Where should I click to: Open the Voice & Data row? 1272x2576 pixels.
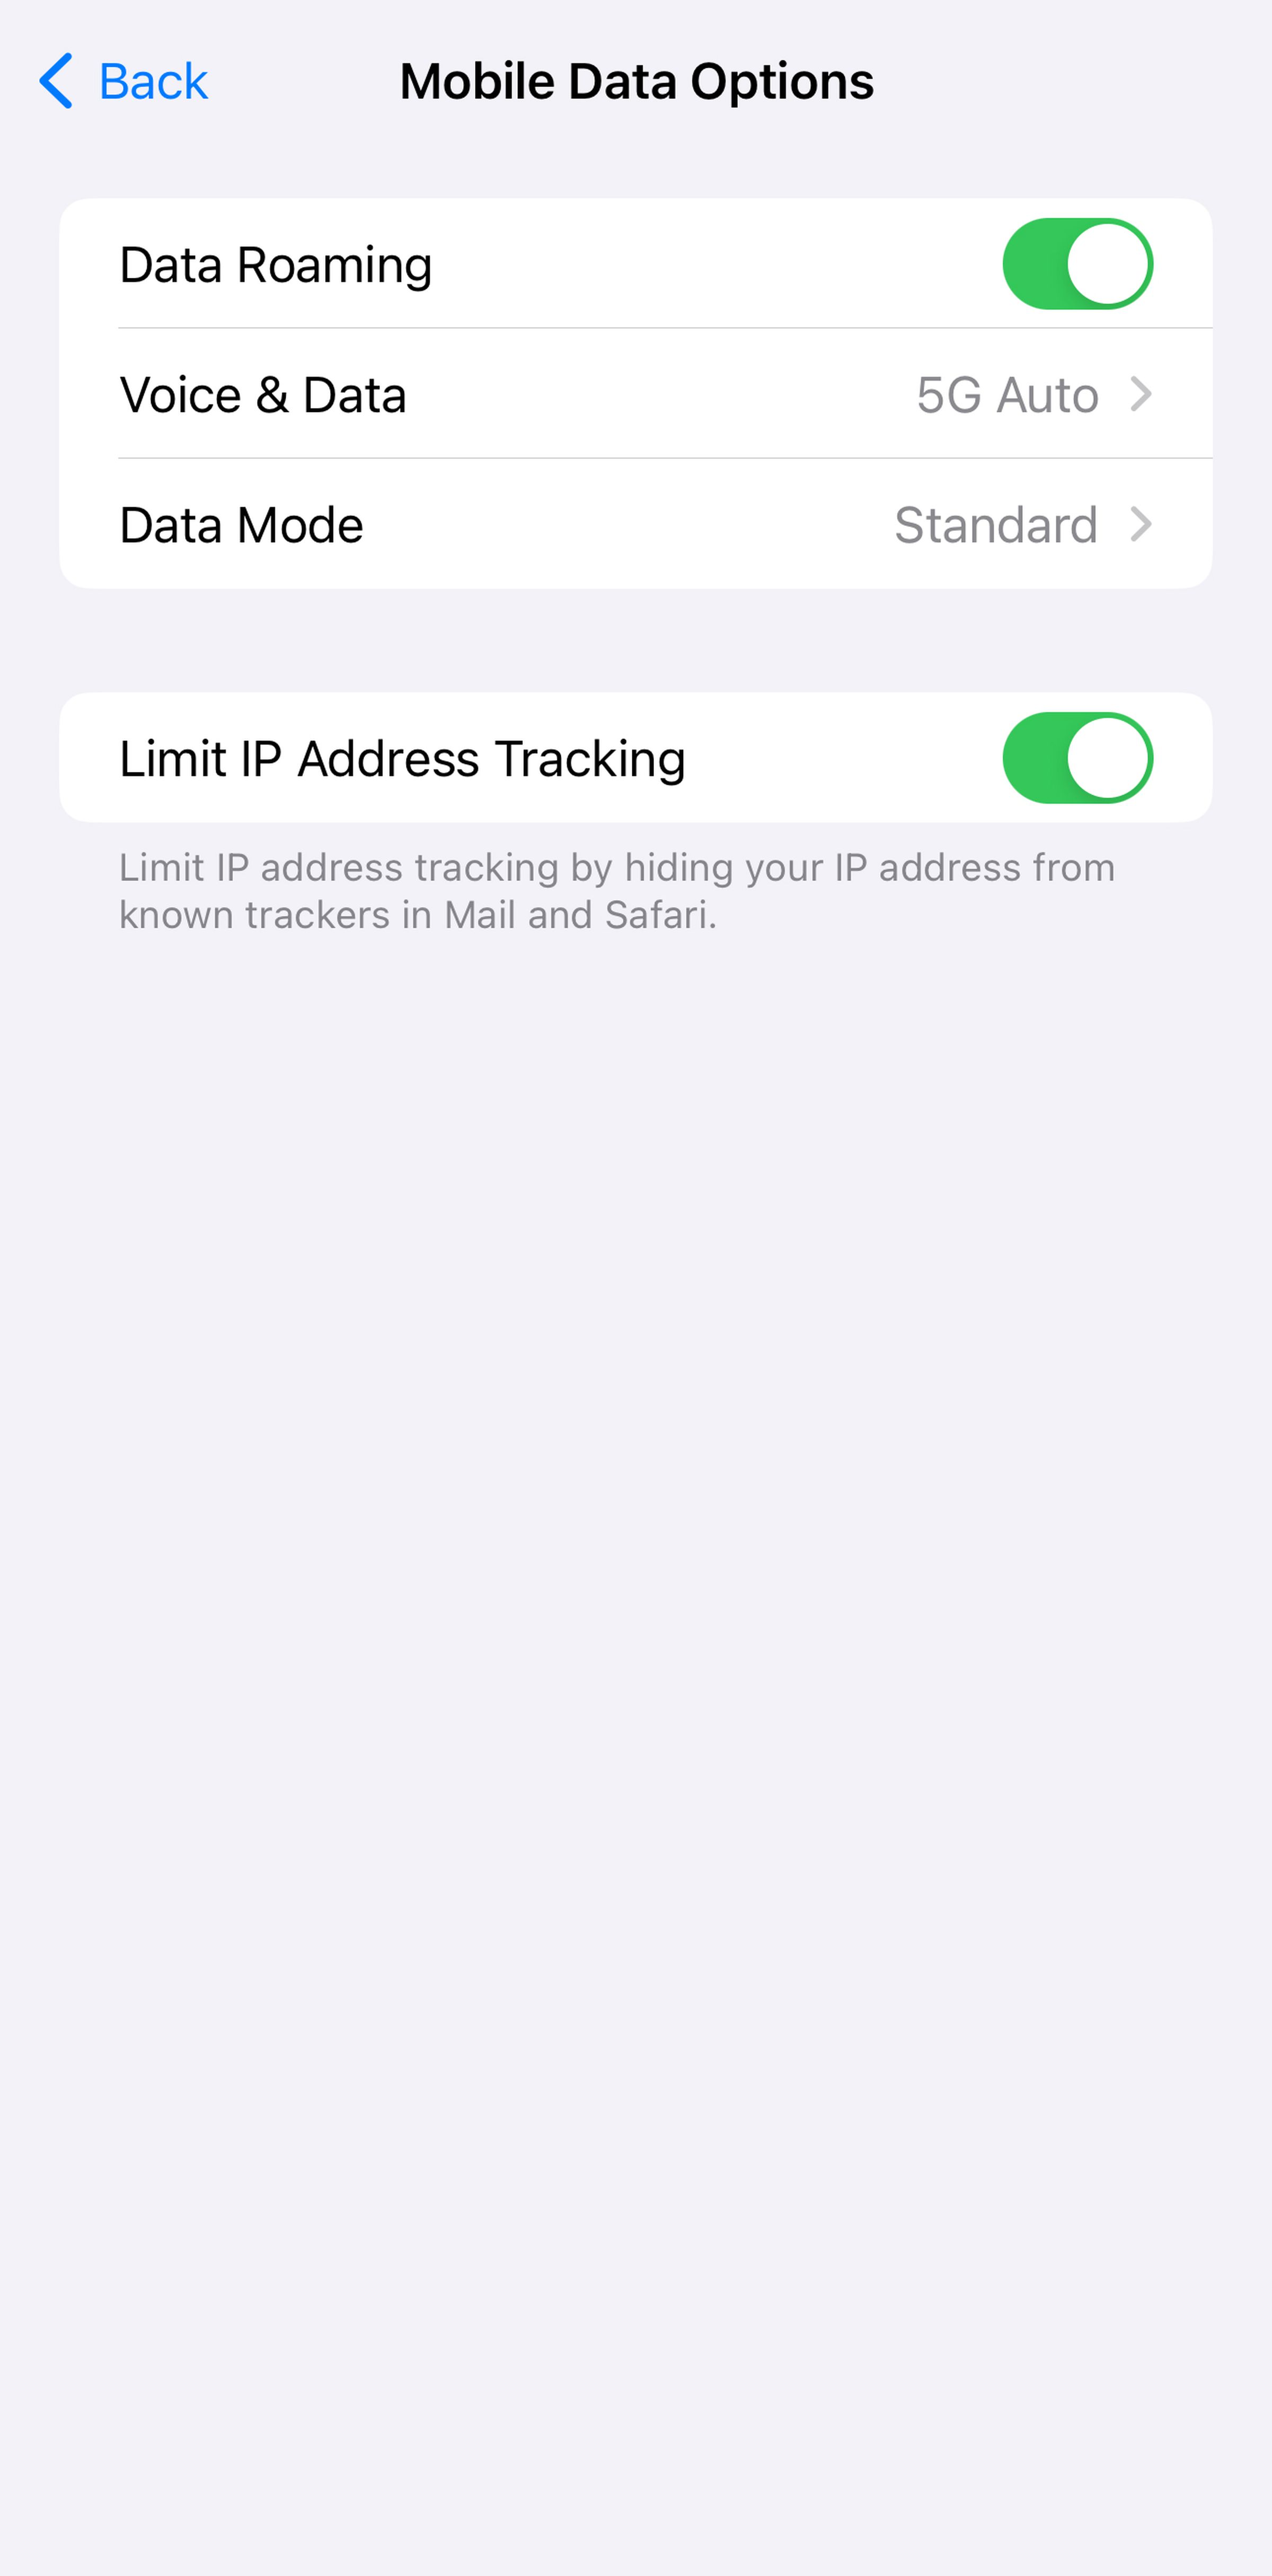point(636,394)
